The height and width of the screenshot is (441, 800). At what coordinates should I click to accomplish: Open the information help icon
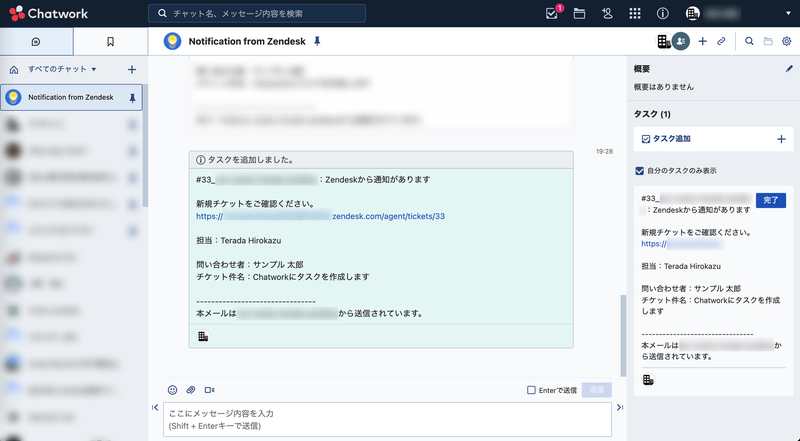(662, 13)
